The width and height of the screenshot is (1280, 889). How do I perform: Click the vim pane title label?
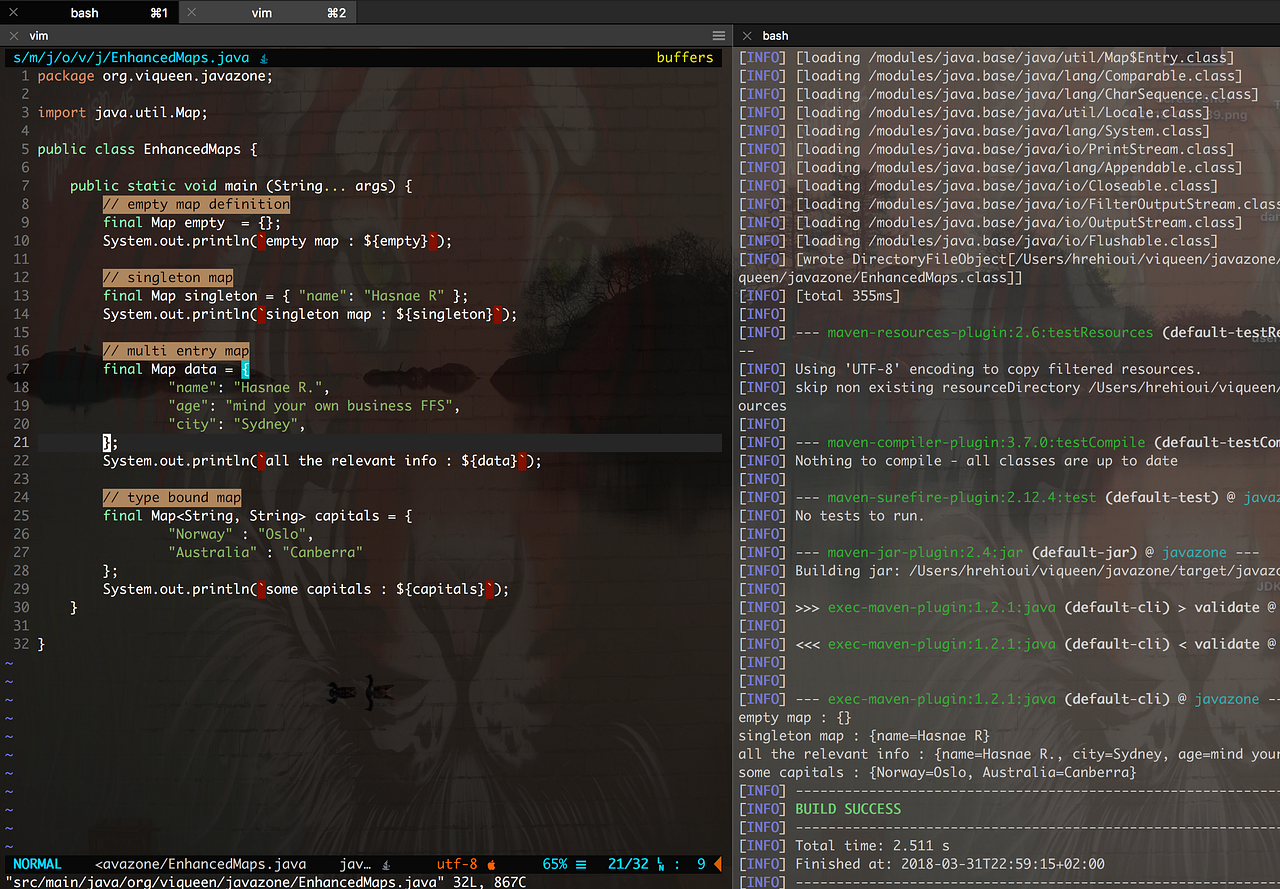(39, 35)
